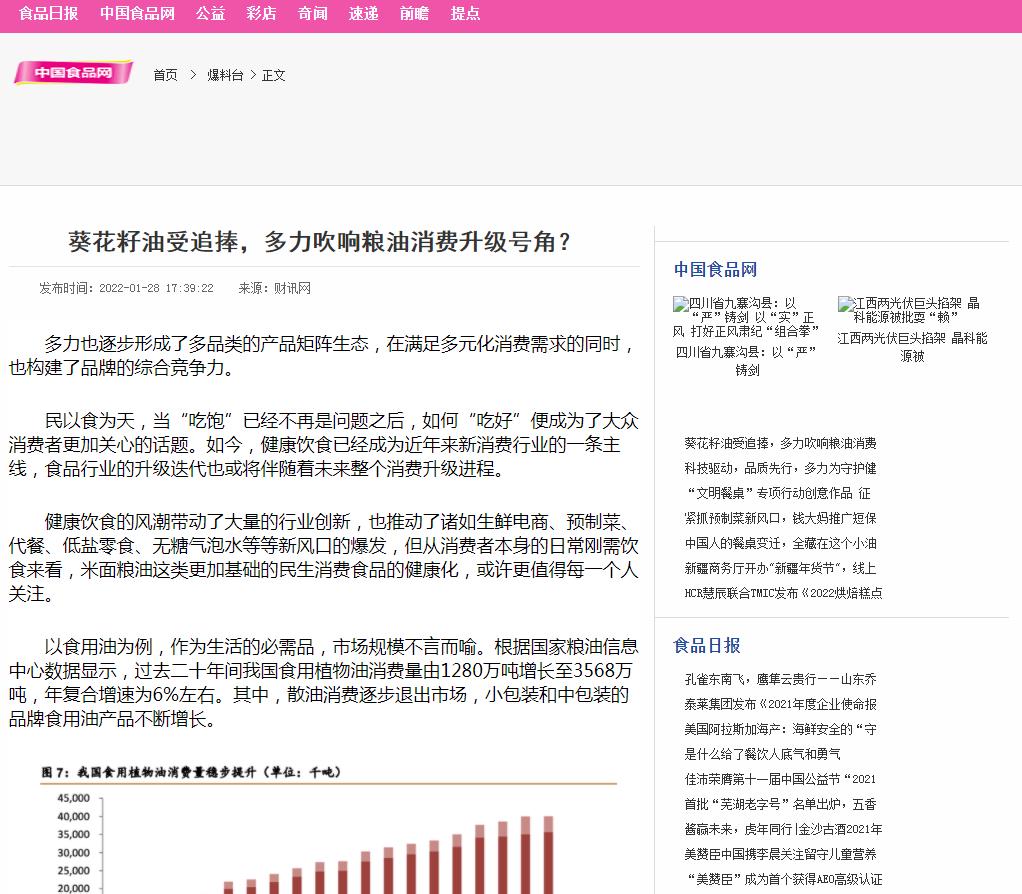1022x894 pixels.
Task: Click 正文 breadcrumb text
Action: pyautogui.click(x=274, y=75)
